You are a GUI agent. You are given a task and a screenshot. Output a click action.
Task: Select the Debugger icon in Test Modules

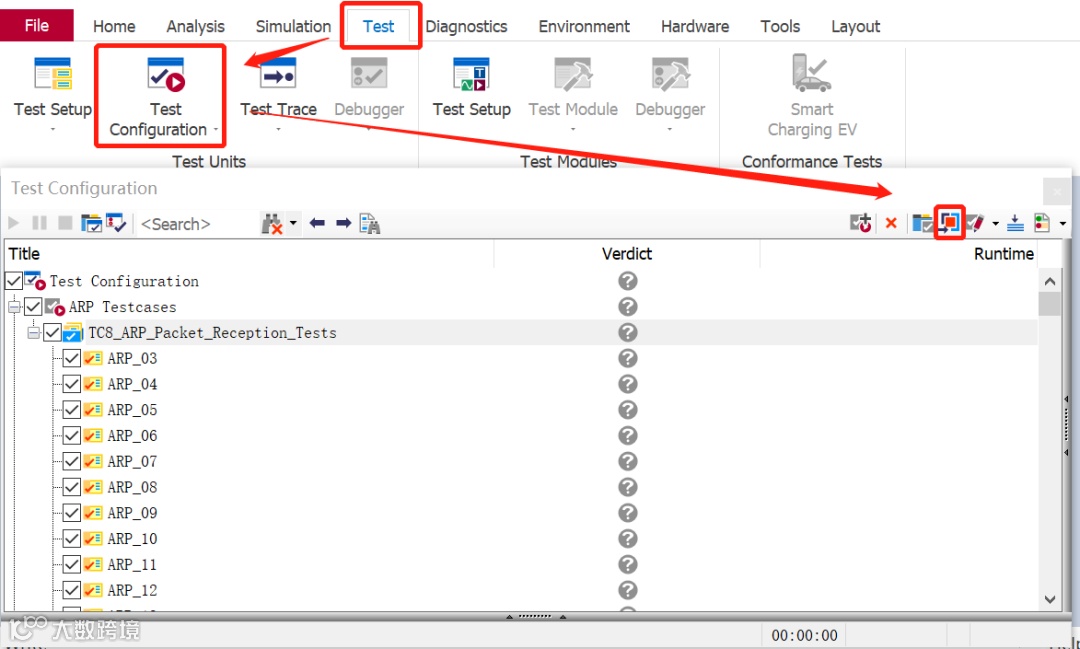[x=670, y=74]
